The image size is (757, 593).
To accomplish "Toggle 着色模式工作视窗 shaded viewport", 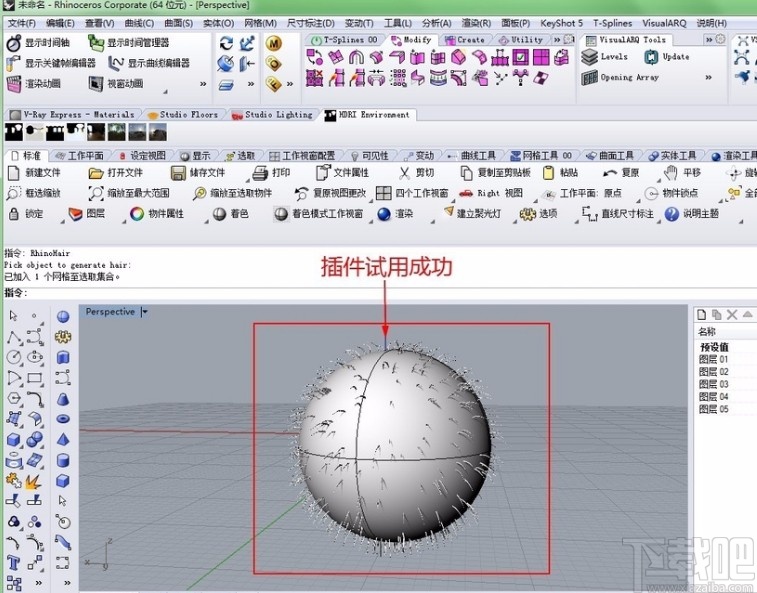I will coord(319,213).
